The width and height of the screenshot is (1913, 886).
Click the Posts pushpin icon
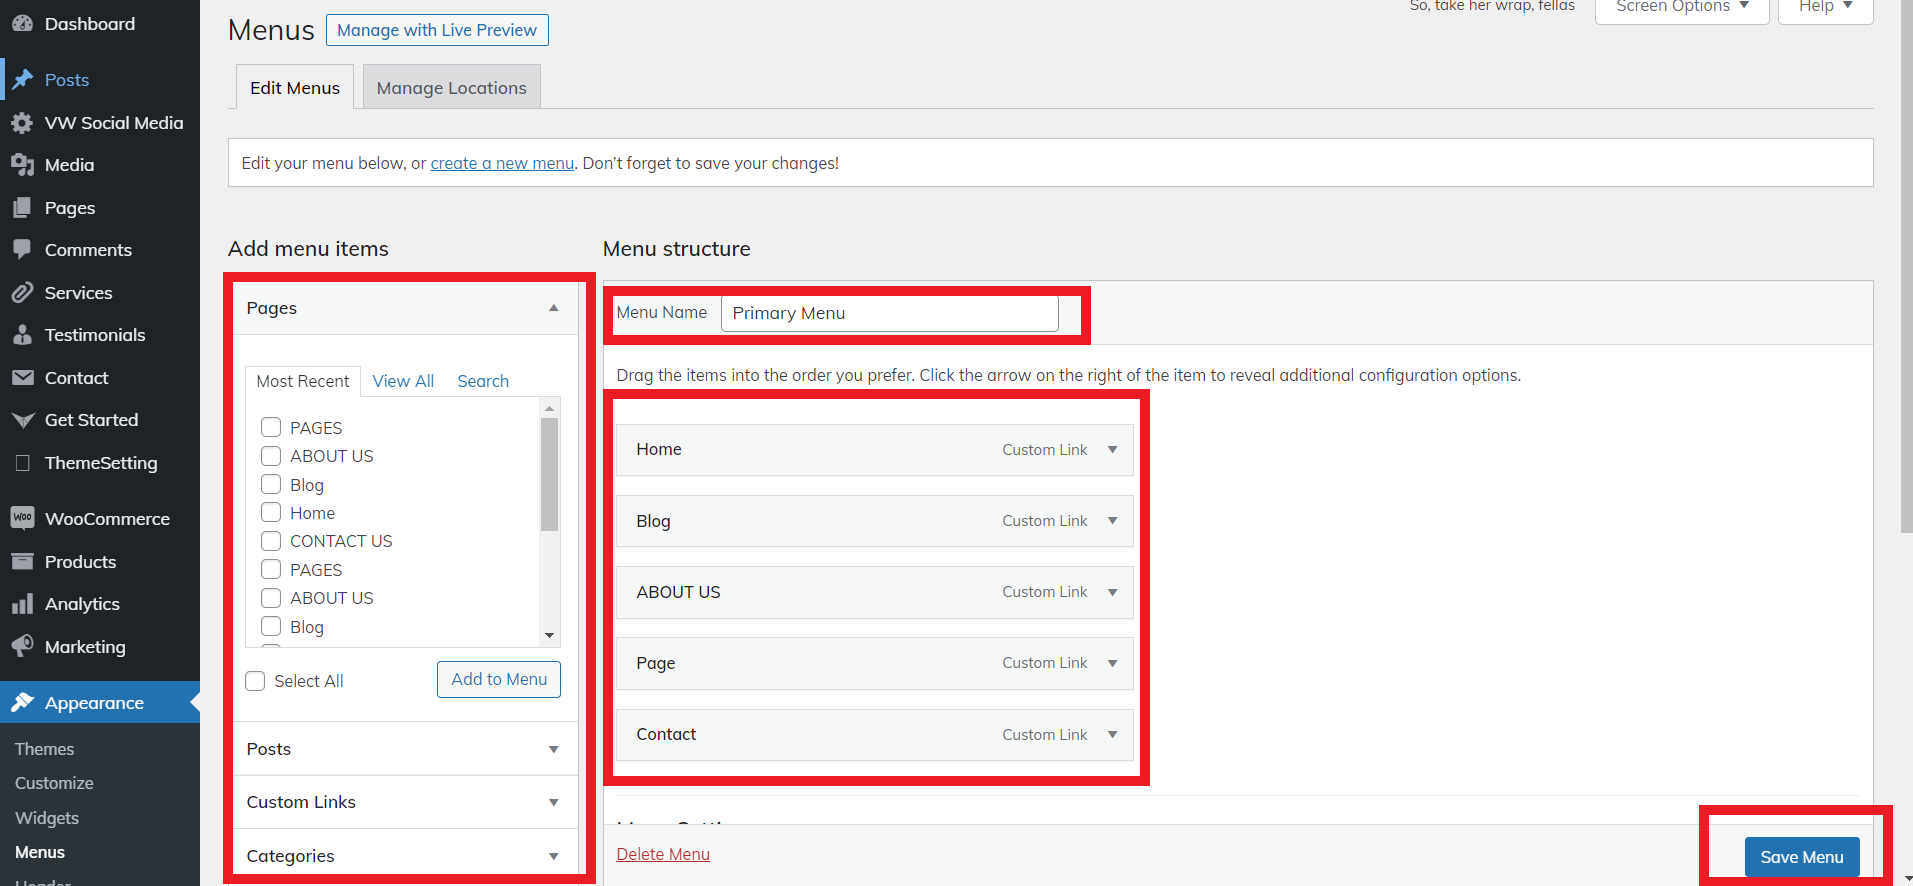[x=22, y=80]
